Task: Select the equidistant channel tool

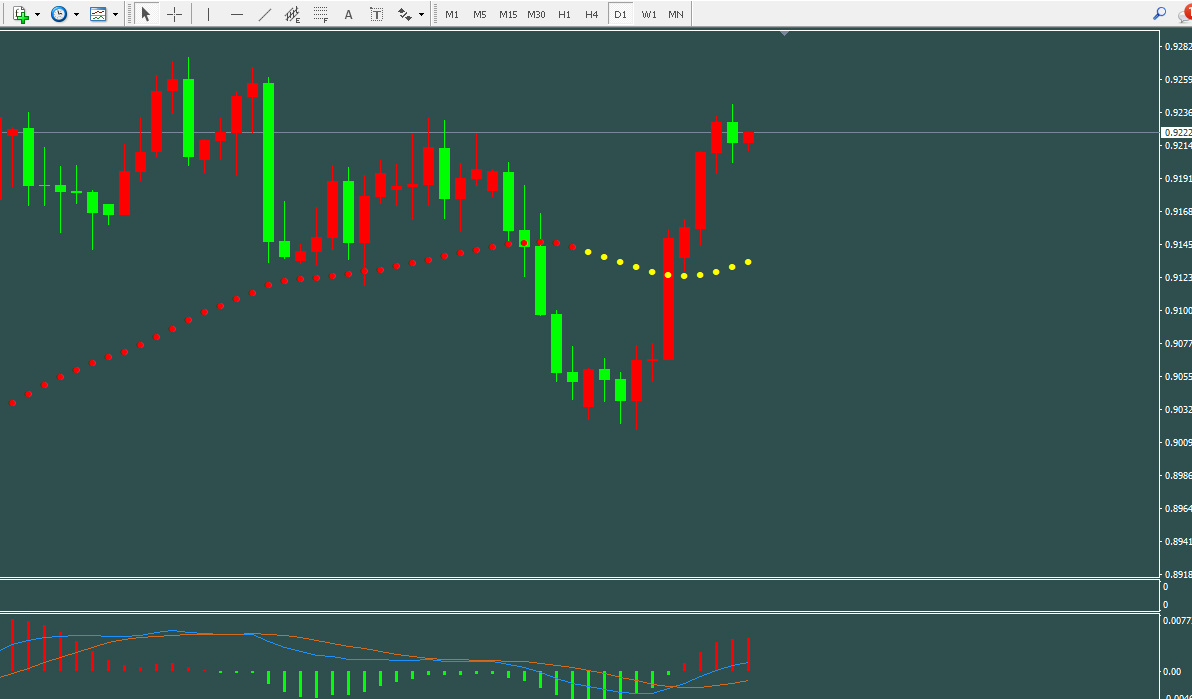Action: (x=293, y=14)
